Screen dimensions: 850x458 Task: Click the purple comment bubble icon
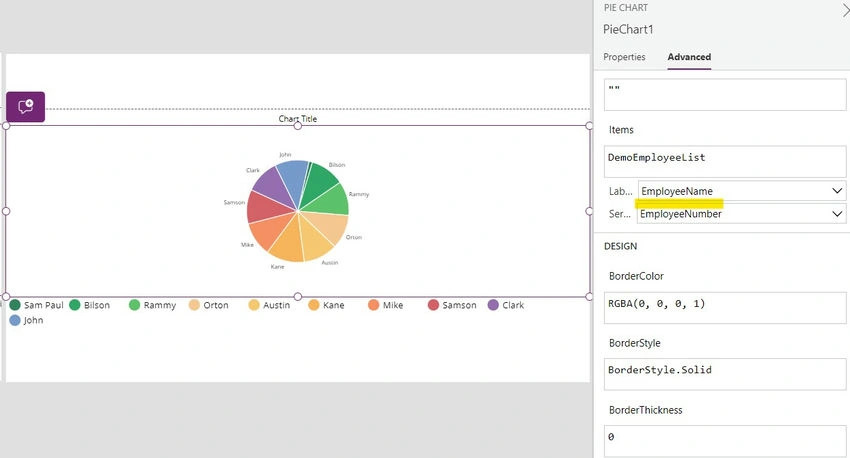(25, 107)
